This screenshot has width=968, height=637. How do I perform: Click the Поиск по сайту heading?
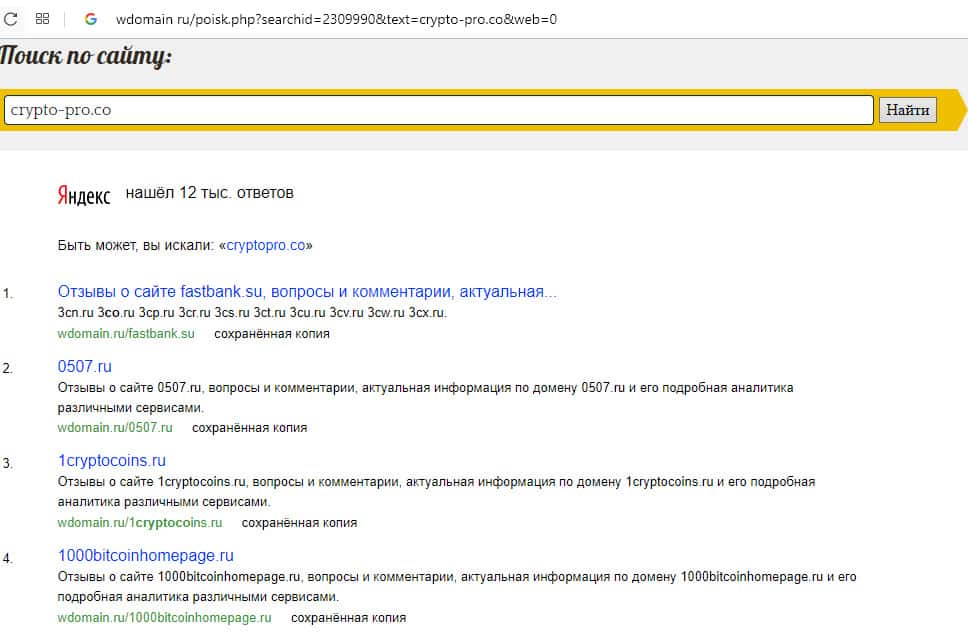tap(86, 56)
